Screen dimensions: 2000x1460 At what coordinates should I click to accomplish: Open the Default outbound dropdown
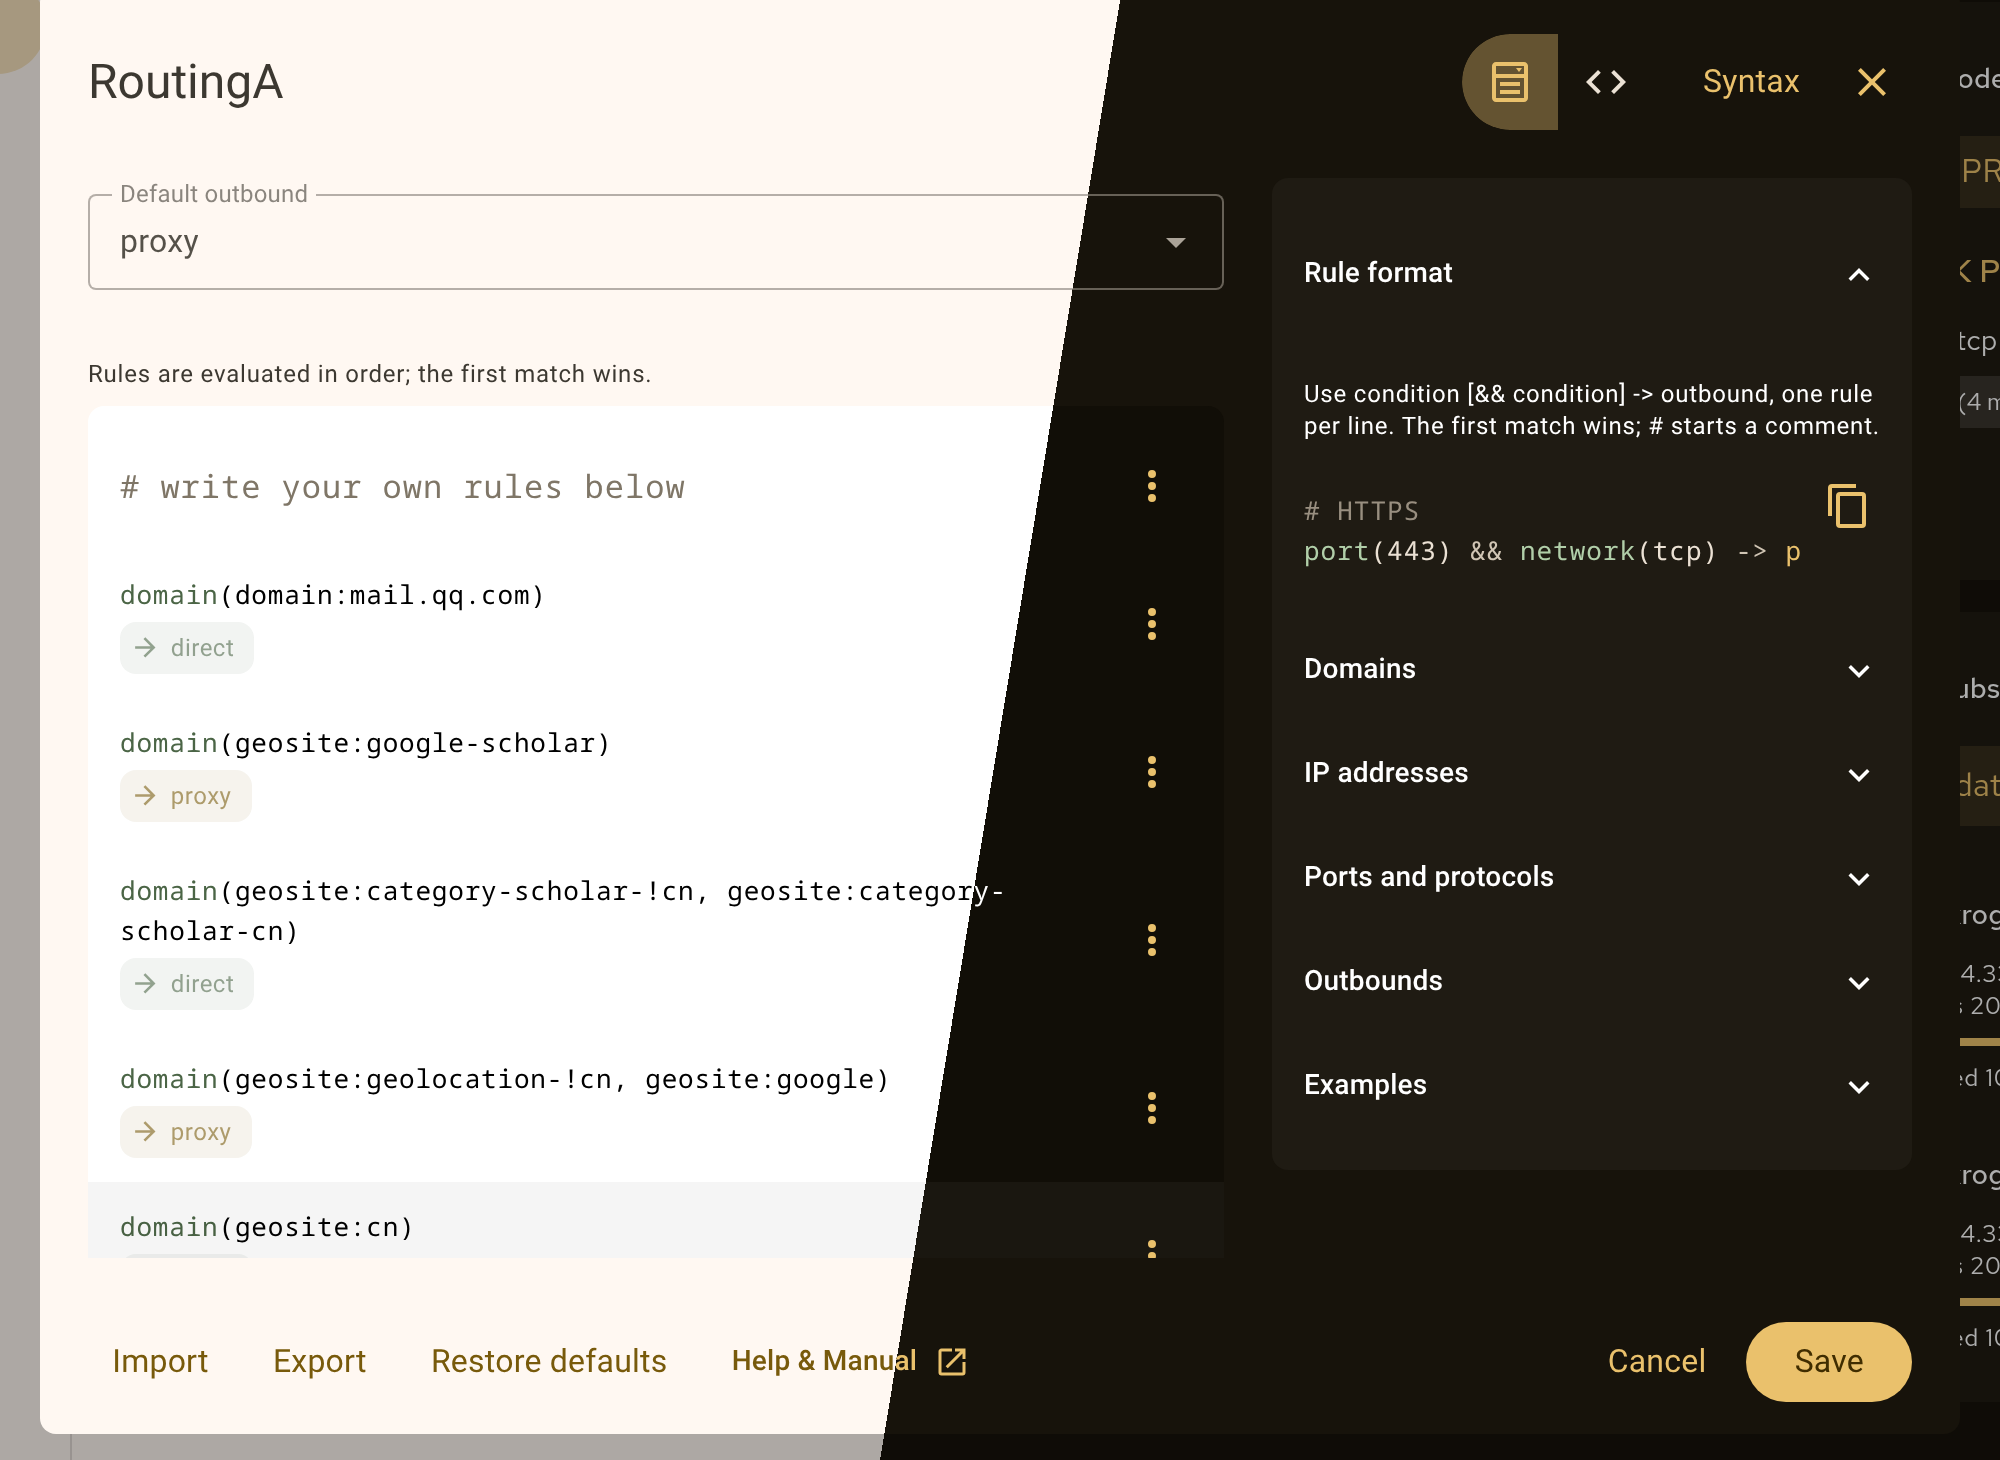(656, 242)
